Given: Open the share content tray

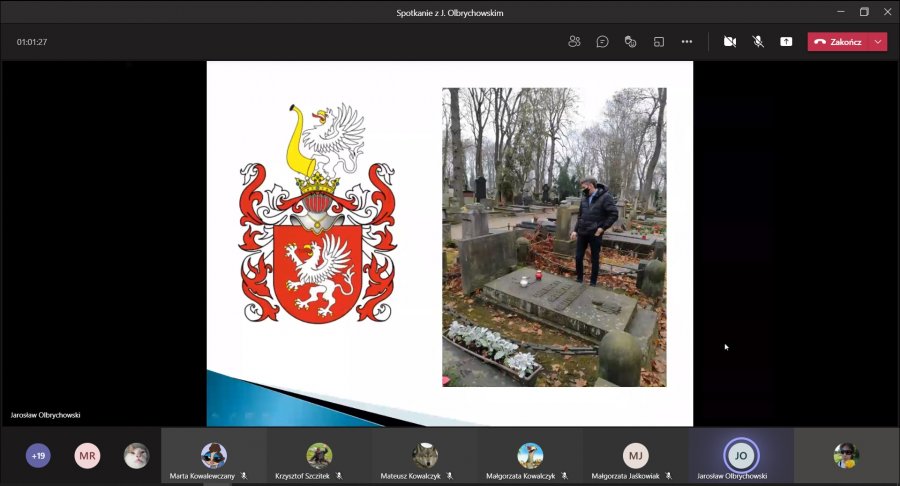Looking at the screenshot, I should point(786,42).
